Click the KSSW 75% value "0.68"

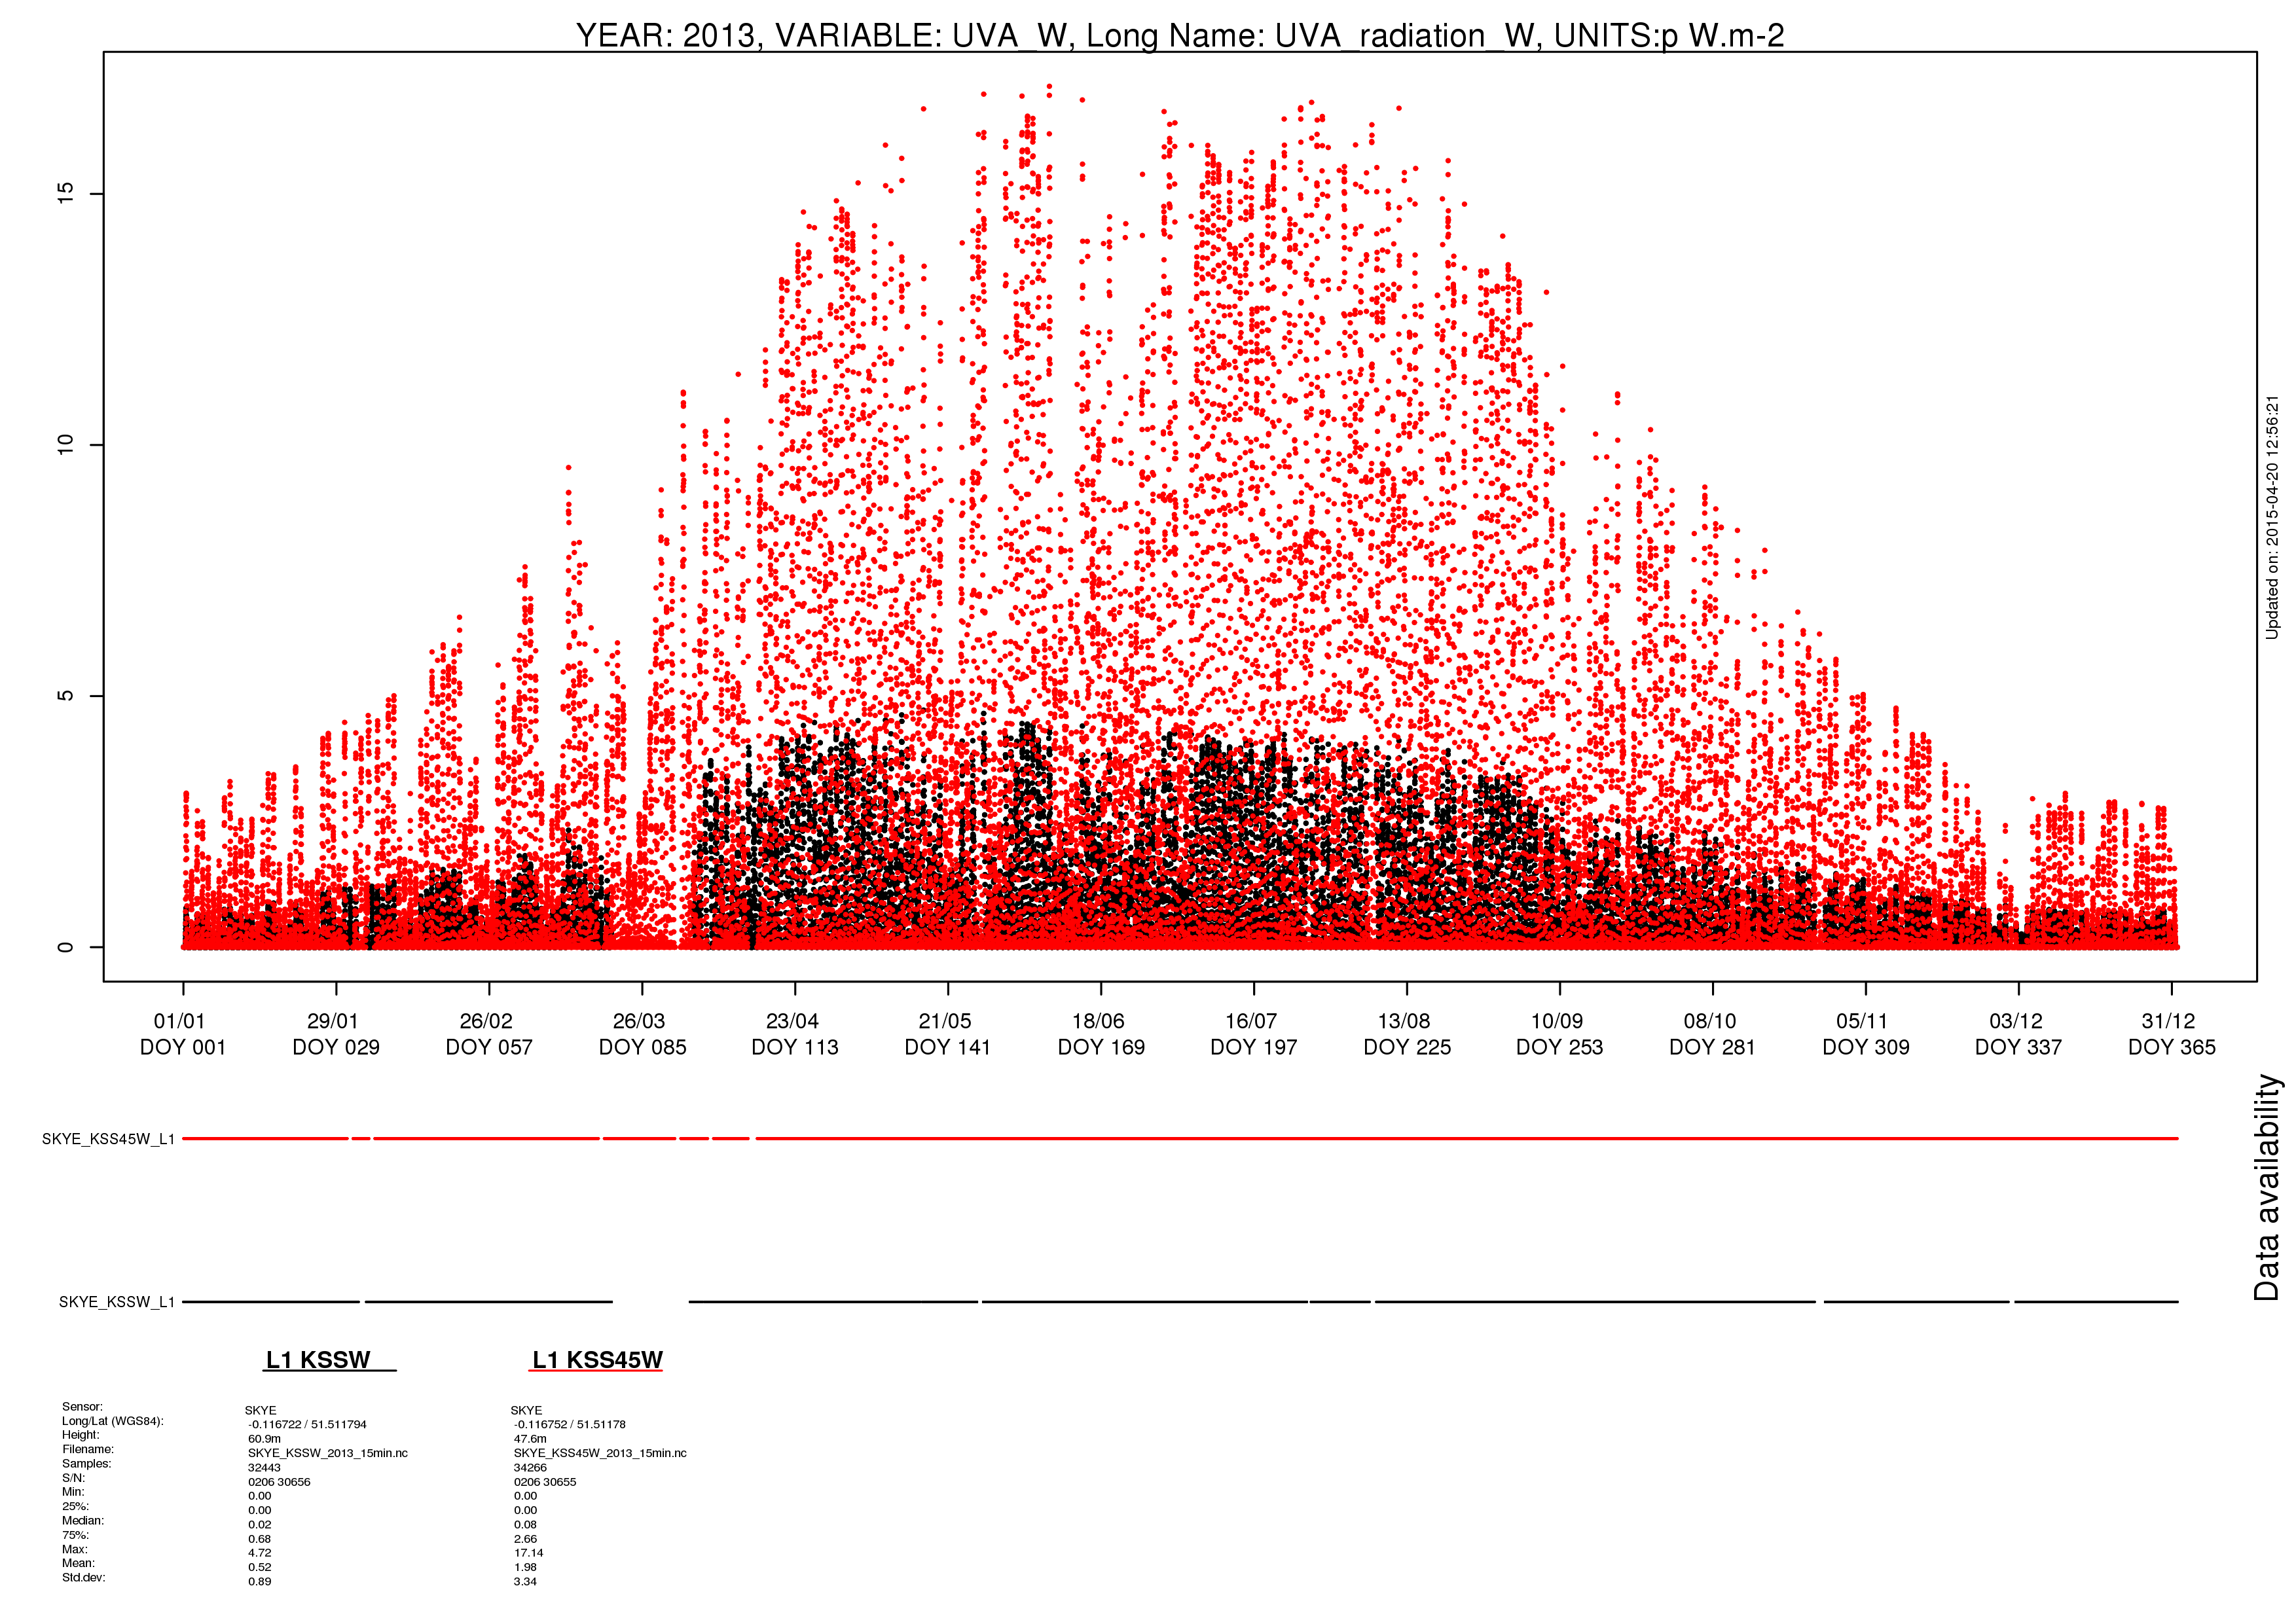tap(260, 1540)
